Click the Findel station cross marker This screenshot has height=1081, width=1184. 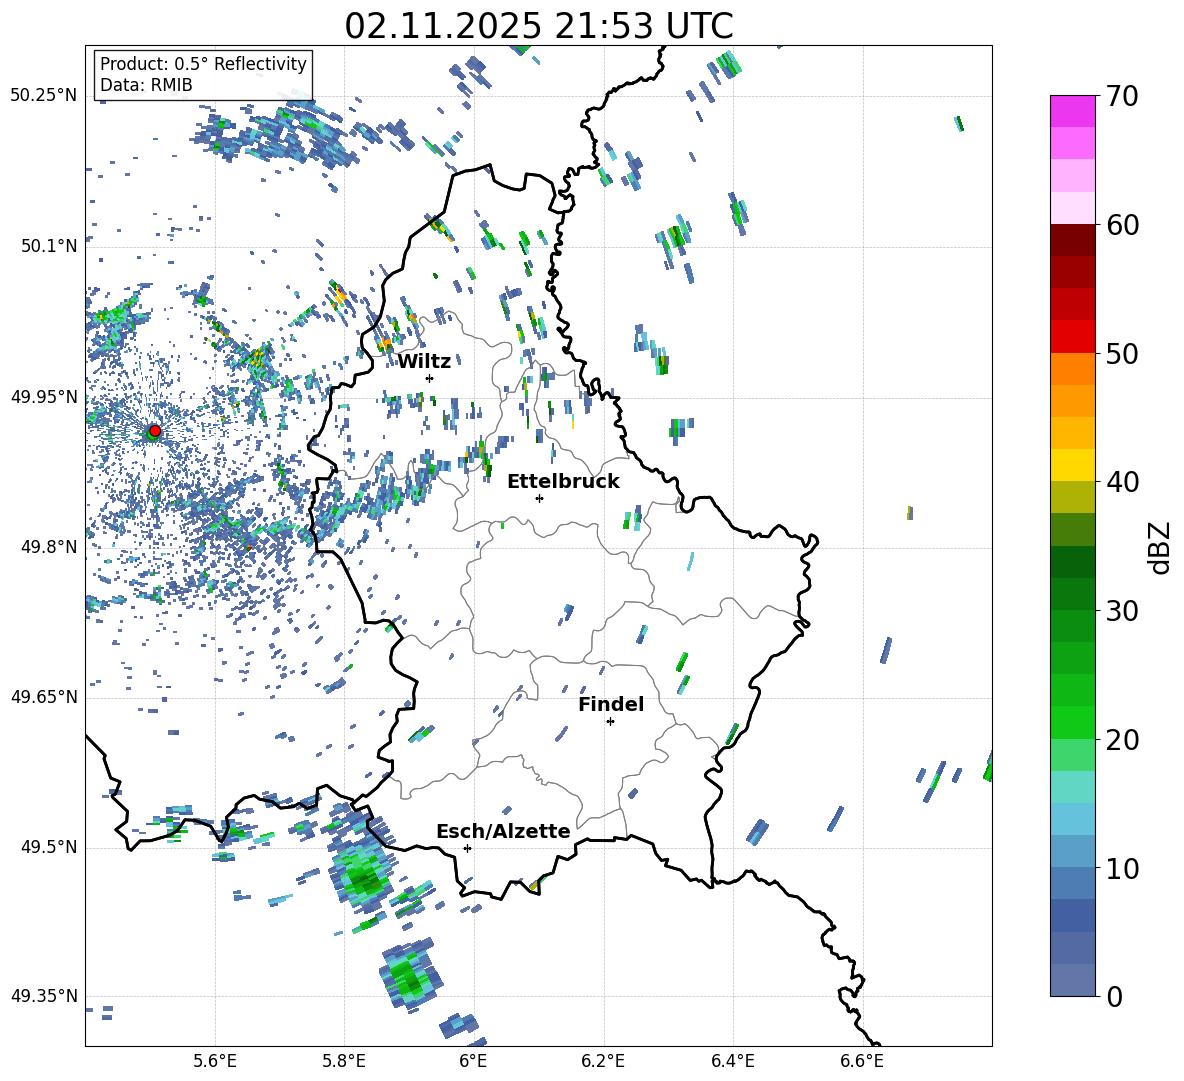pos(610,721)
